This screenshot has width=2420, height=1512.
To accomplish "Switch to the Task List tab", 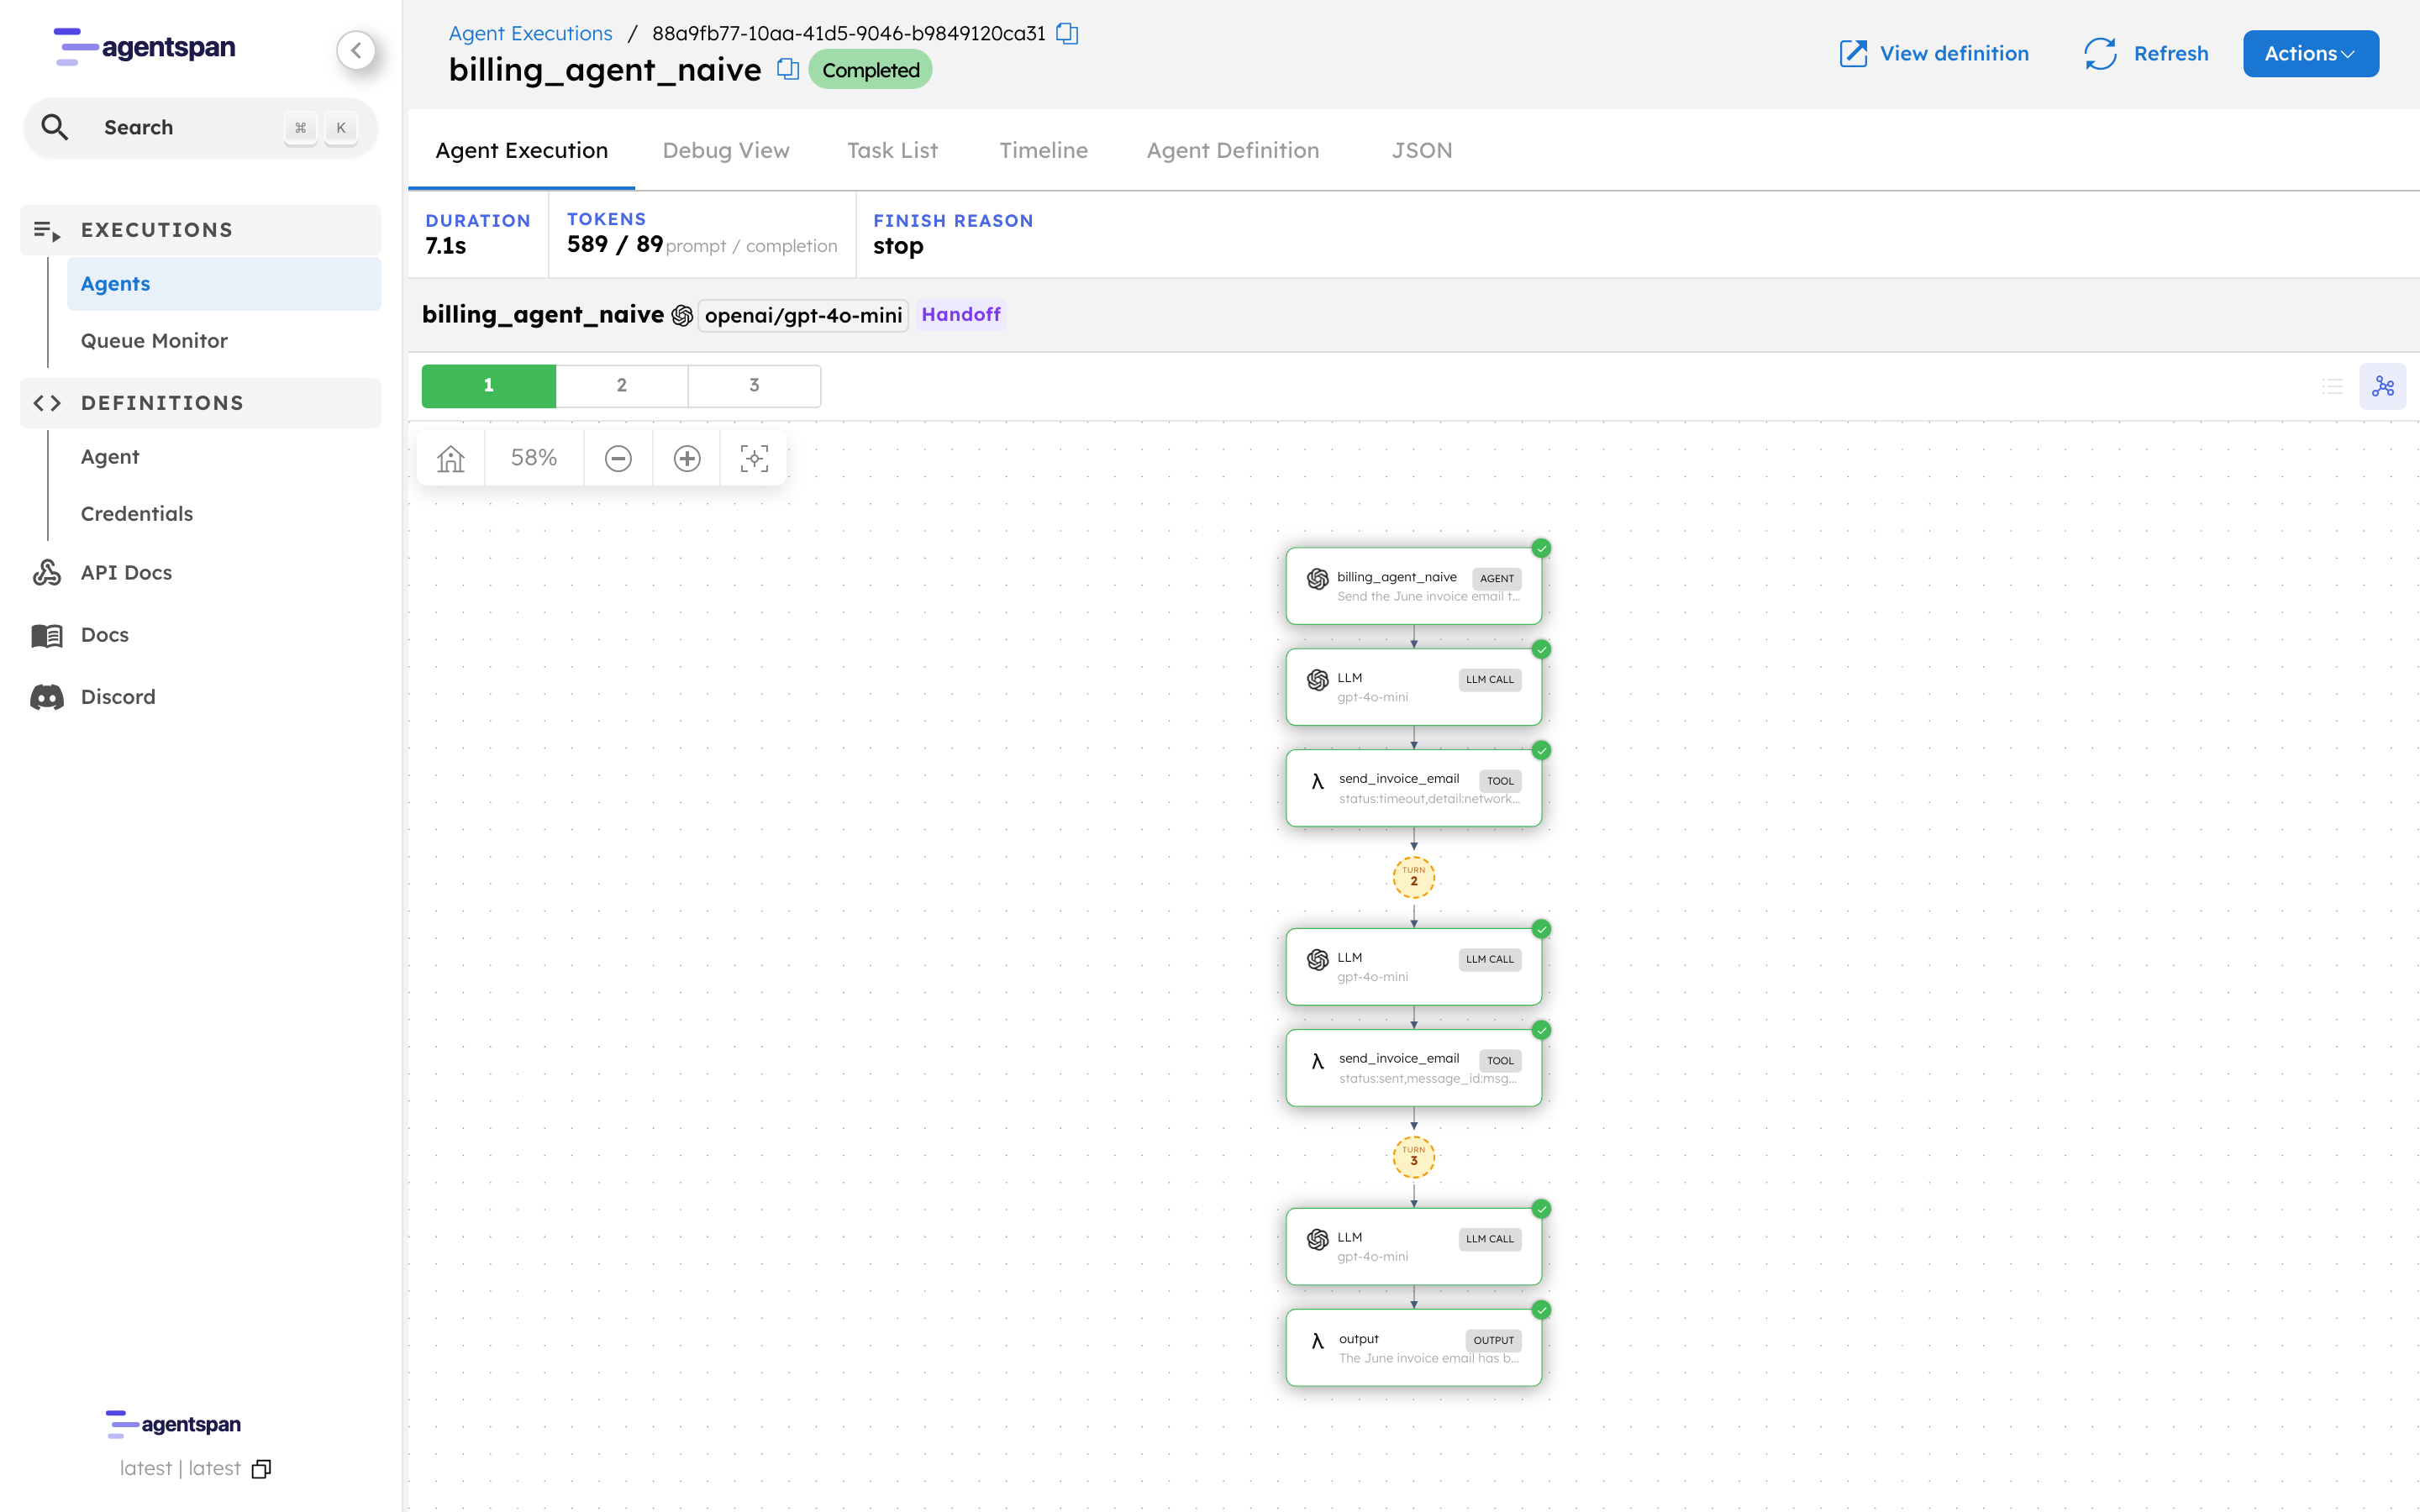I will coord(892,150).
